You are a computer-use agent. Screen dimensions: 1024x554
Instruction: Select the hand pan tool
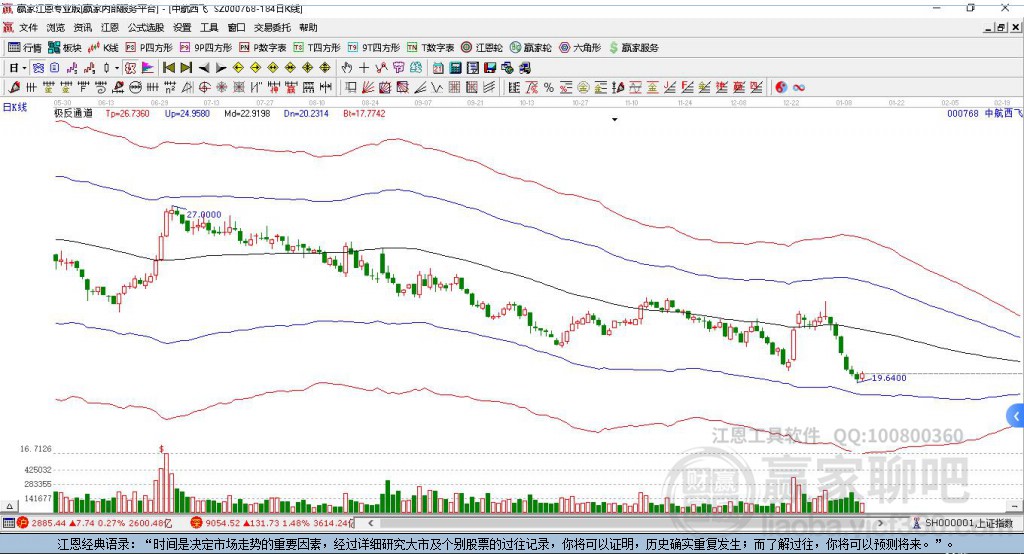[x=347, y=68]
